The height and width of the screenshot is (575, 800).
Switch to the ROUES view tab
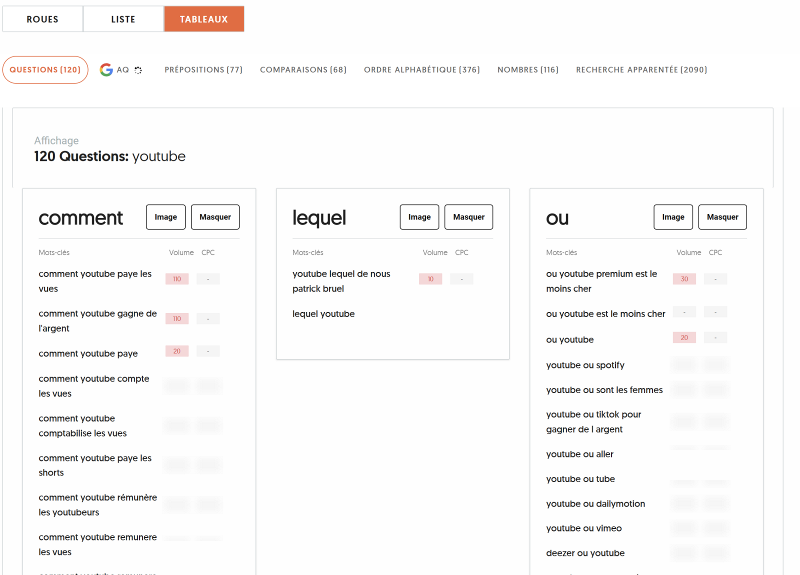[42, 19]
